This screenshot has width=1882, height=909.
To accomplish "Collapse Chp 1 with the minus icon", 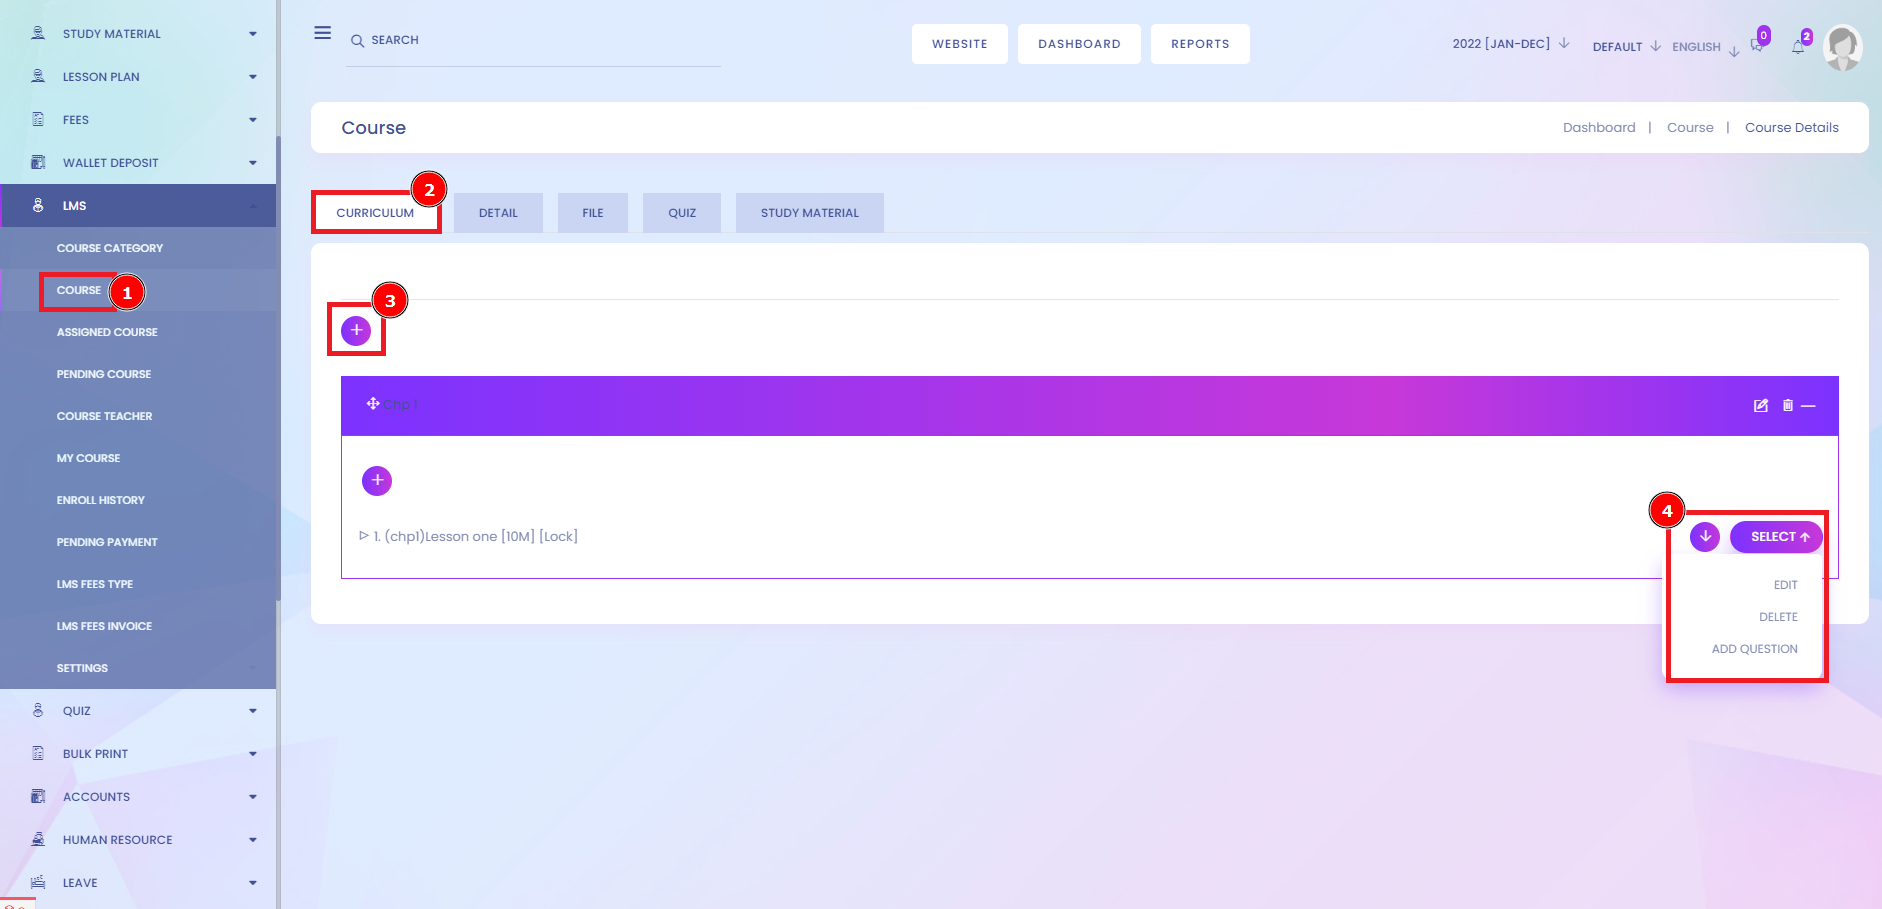I will pyautogui.click(x=1810, y=405).
